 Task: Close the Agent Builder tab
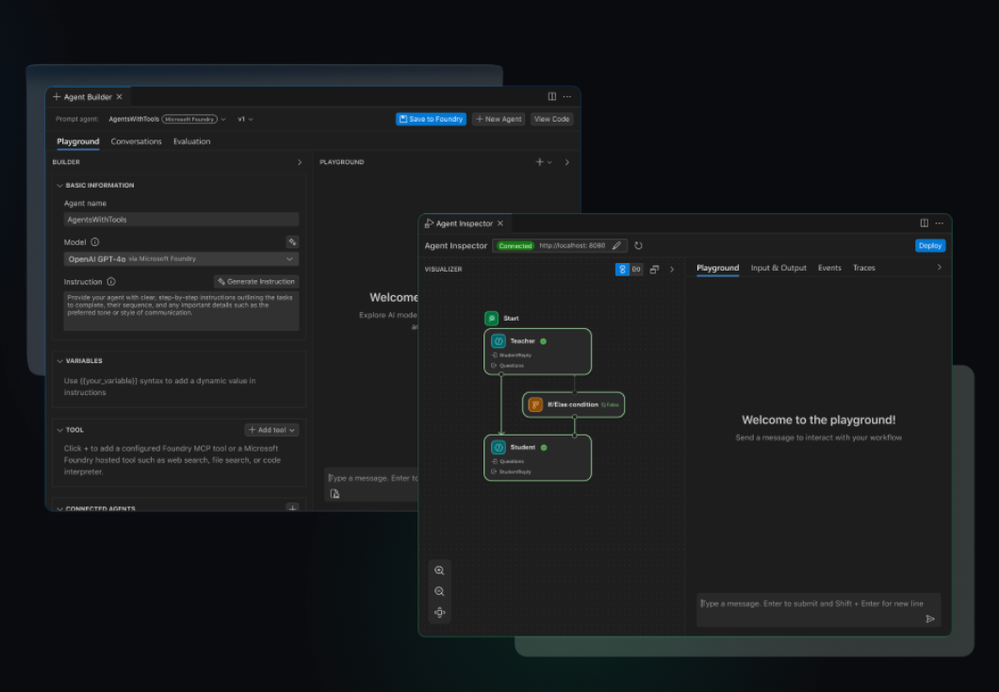[119, 97]
